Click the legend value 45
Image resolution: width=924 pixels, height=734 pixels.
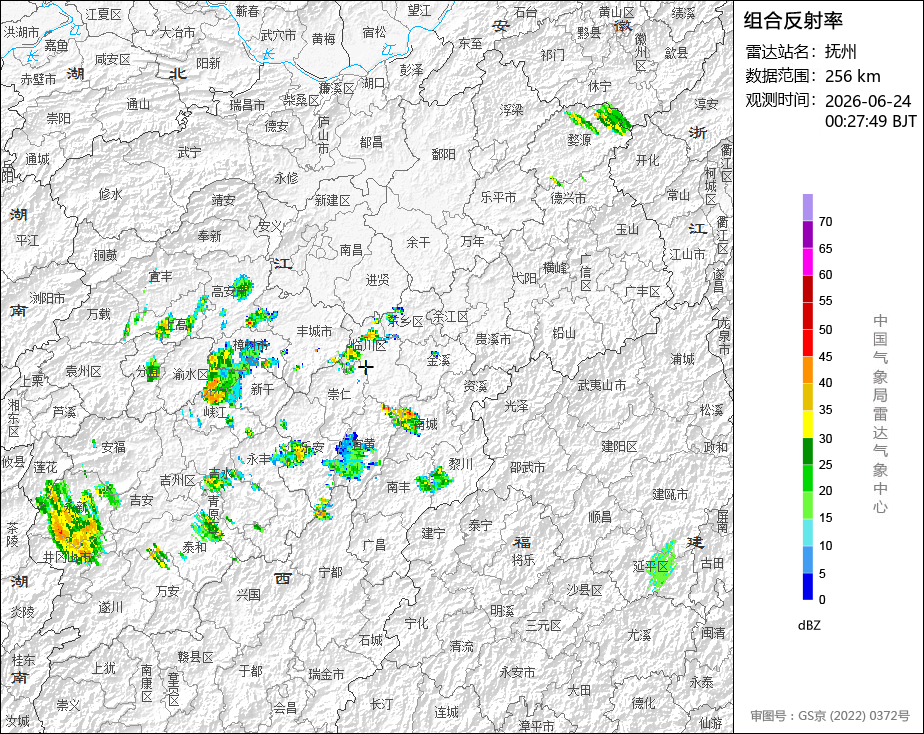[825, 357]
